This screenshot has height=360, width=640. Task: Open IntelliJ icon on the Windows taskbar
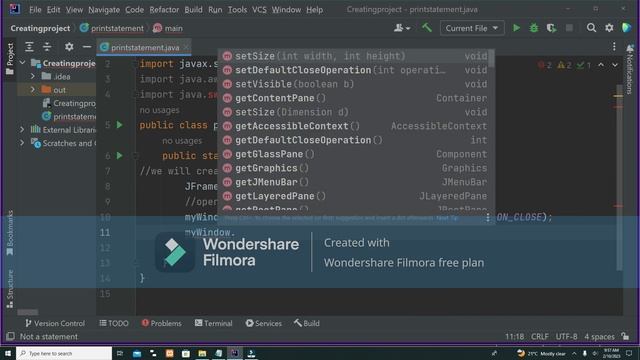(235, 353)
